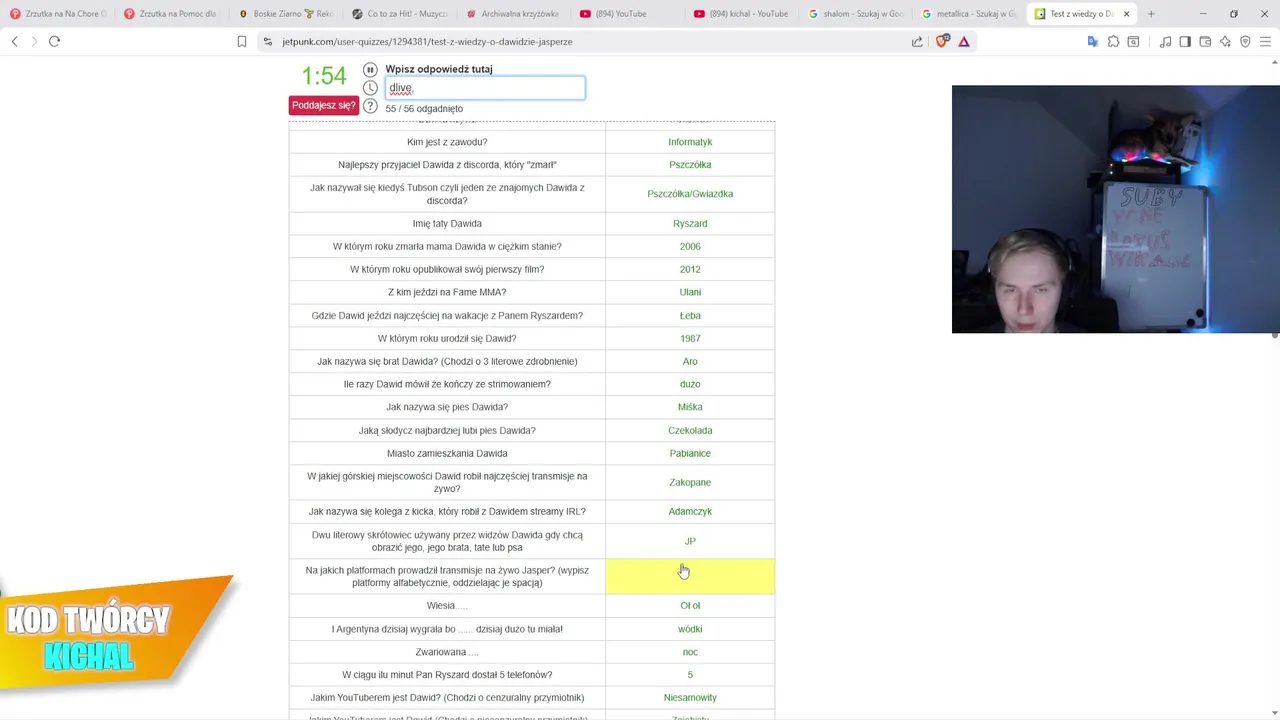
Task: Switch to the 'shalom - Szukaj w Goo' tab
Action: pos(857,14)
